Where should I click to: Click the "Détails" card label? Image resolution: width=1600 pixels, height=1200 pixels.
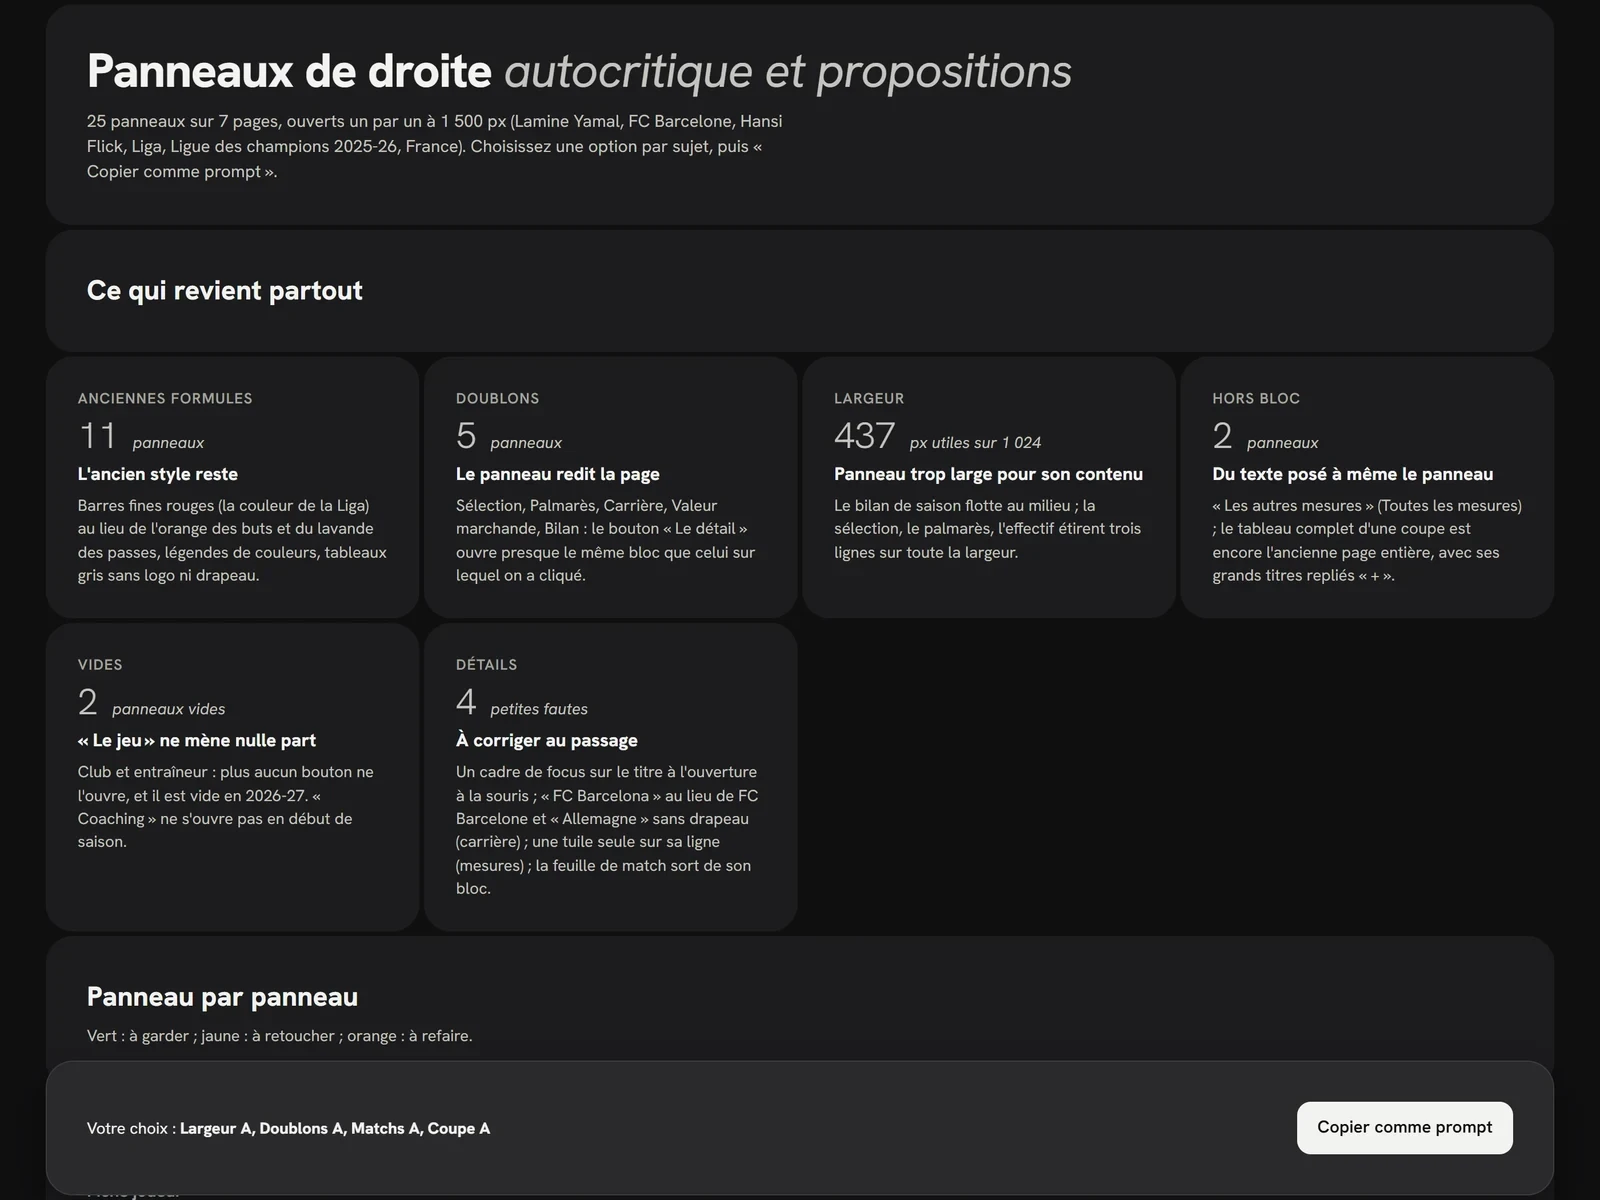tap(486, 664)
